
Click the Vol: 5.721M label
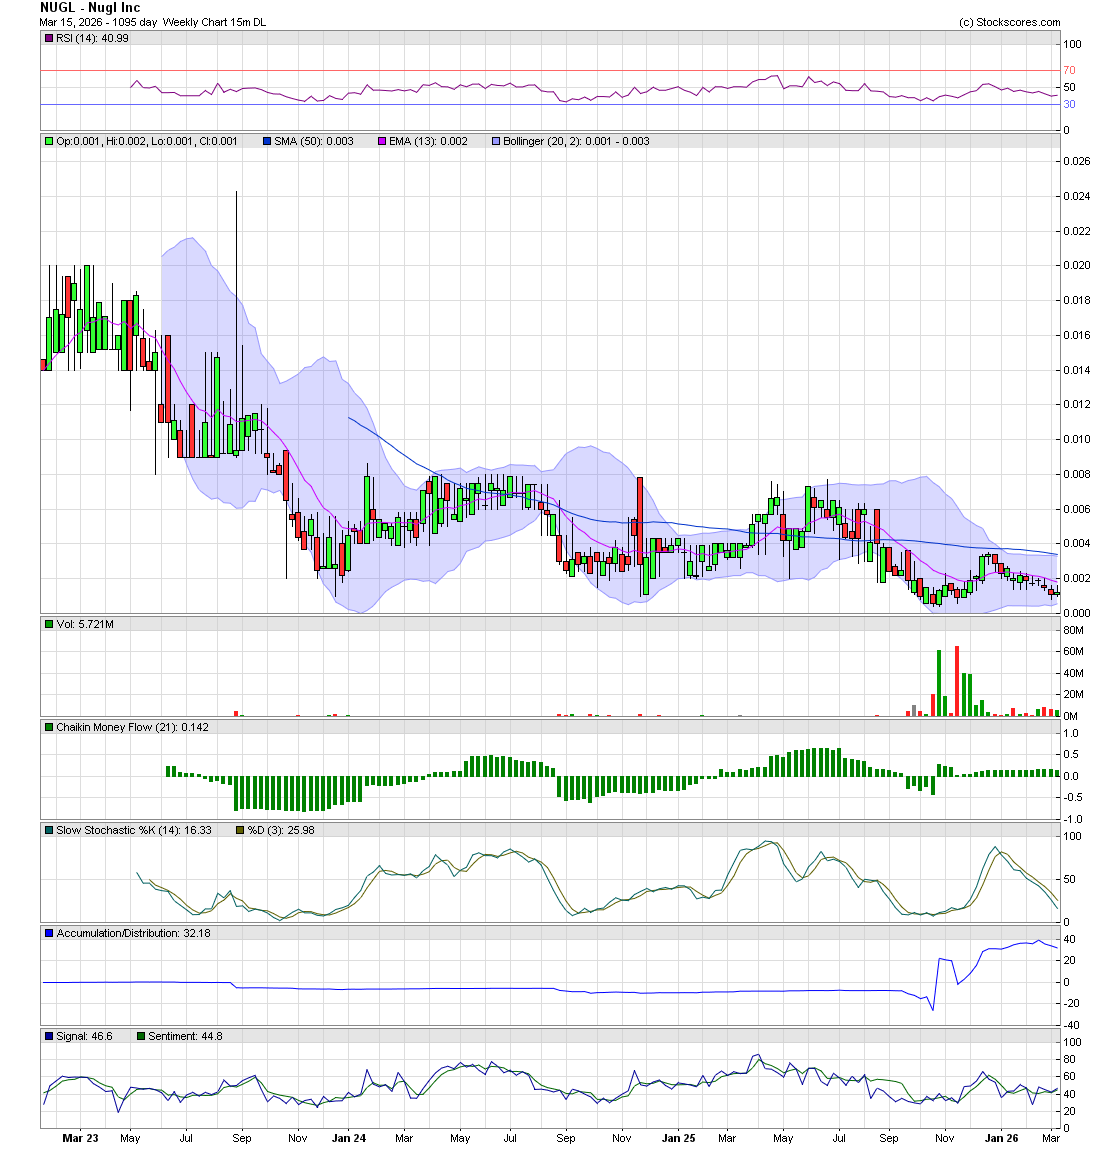[85, 625]
